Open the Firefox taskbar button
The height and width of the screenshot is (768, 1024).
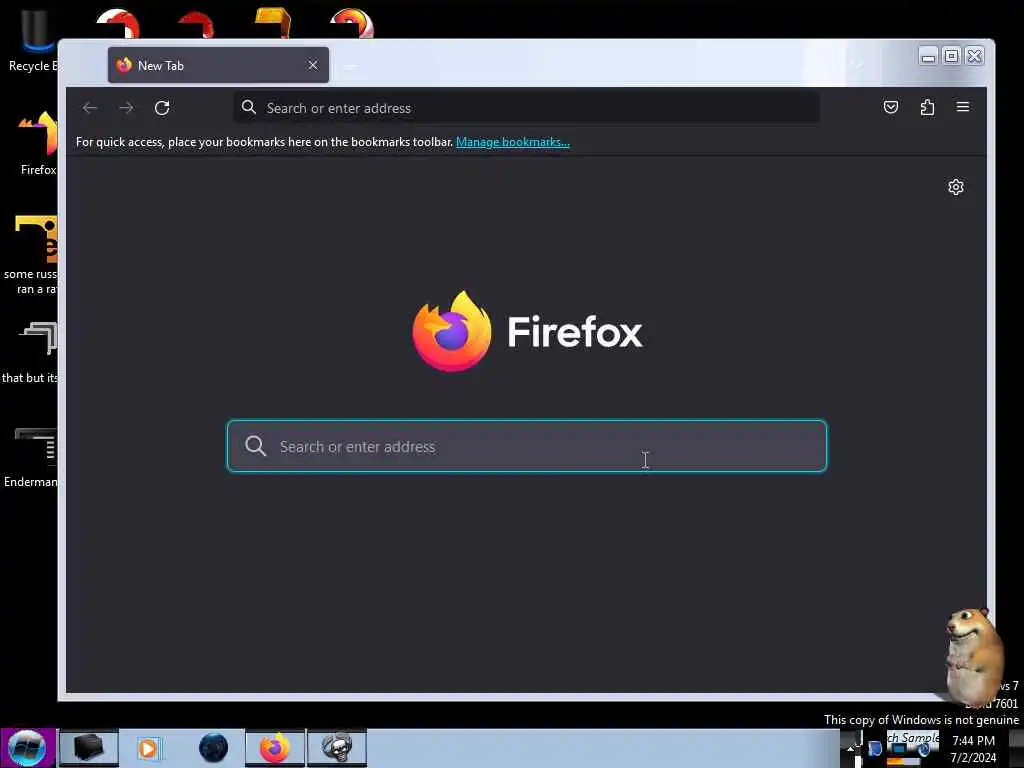[274, 748]
